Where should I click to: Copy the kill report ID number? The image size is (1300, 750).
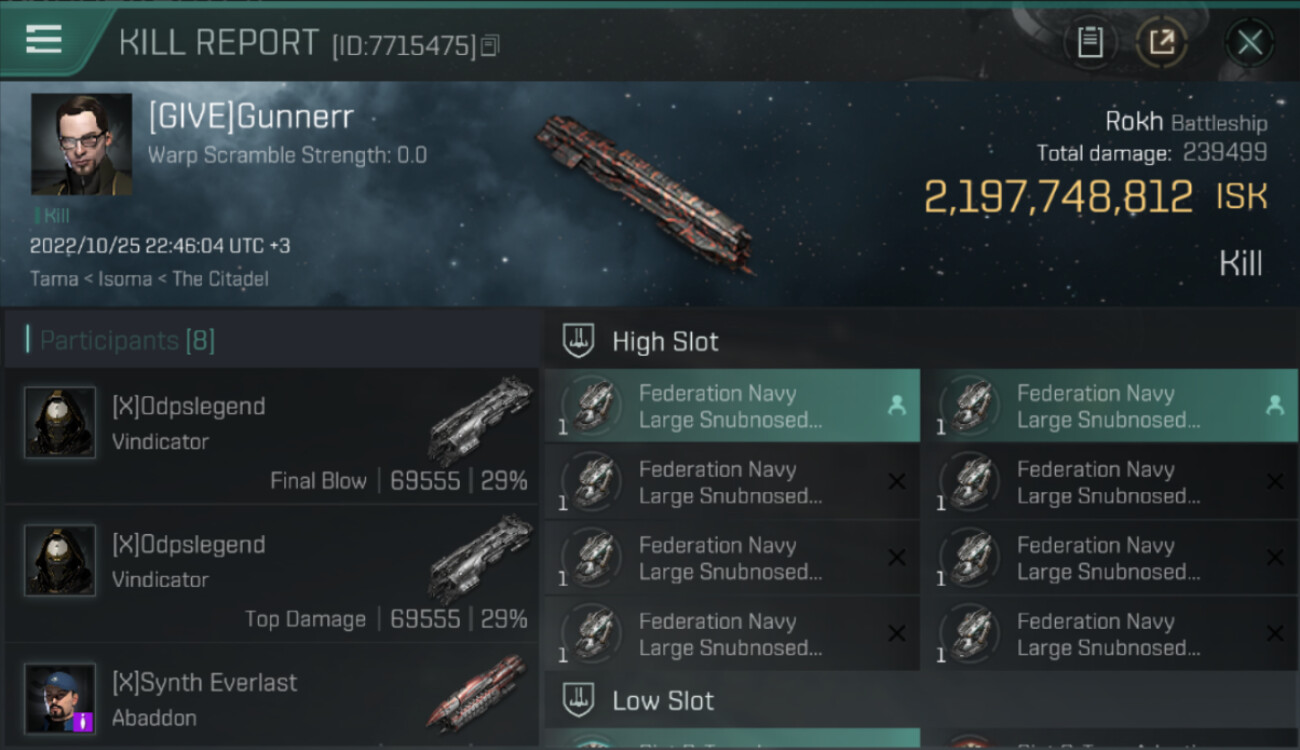tap(490, 45)
